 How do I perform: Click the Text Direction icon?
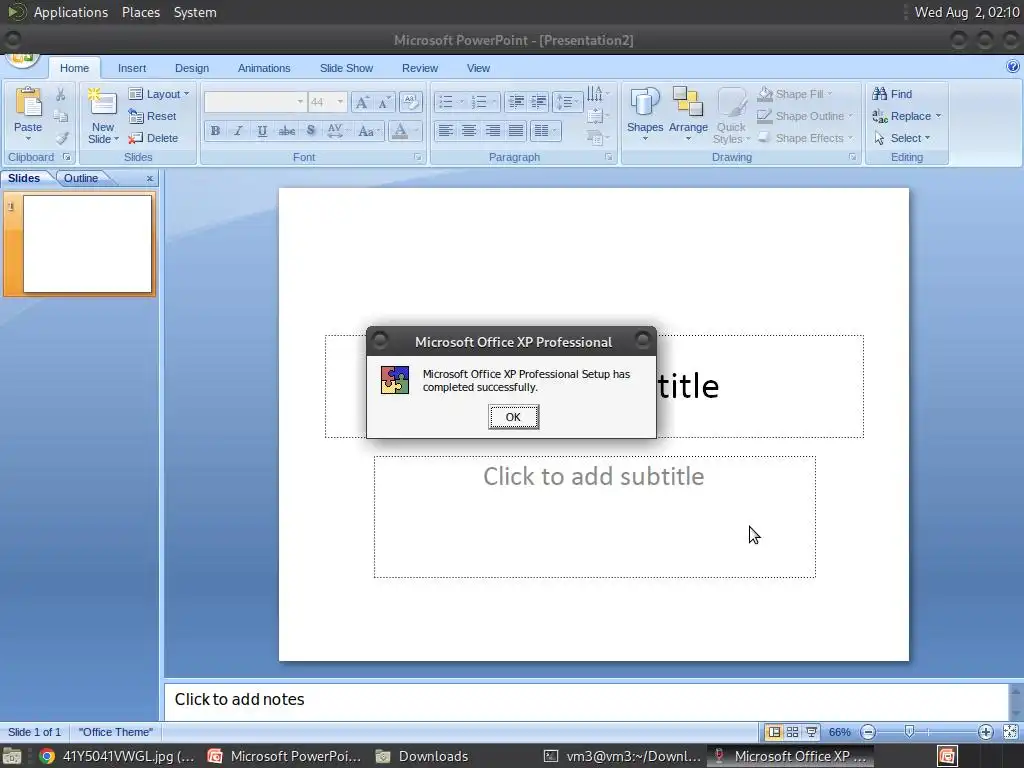(596, 95)
